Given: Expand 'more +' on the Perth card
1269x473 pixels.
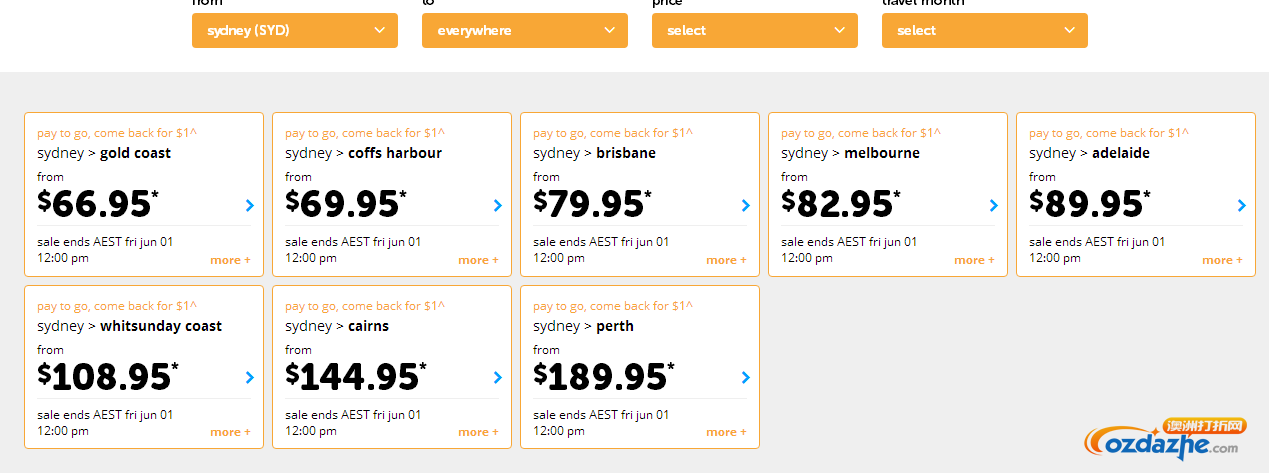Looking at the screenshot, I should pyautogui.click(x=726, y=432).
